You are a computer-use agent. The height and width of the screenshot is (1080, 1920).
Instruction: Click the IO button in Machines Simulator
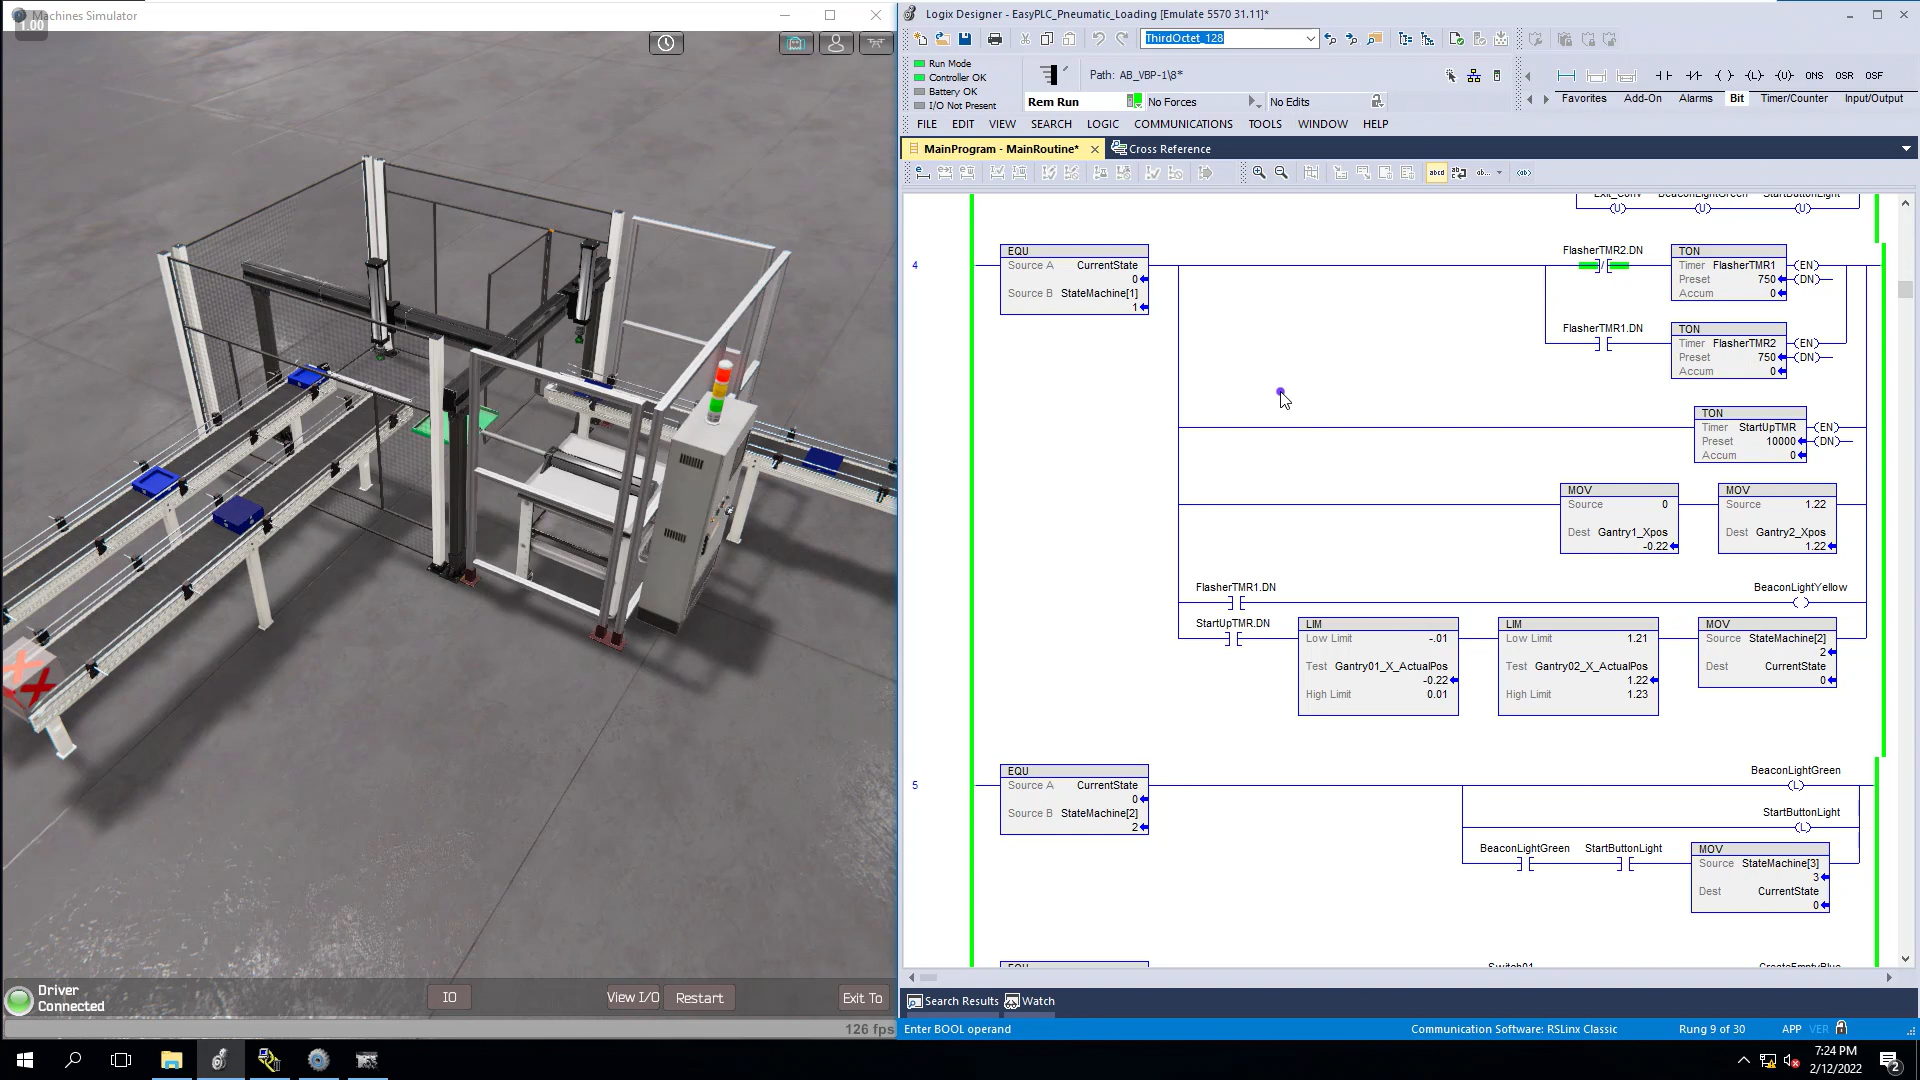click(450, 997)
